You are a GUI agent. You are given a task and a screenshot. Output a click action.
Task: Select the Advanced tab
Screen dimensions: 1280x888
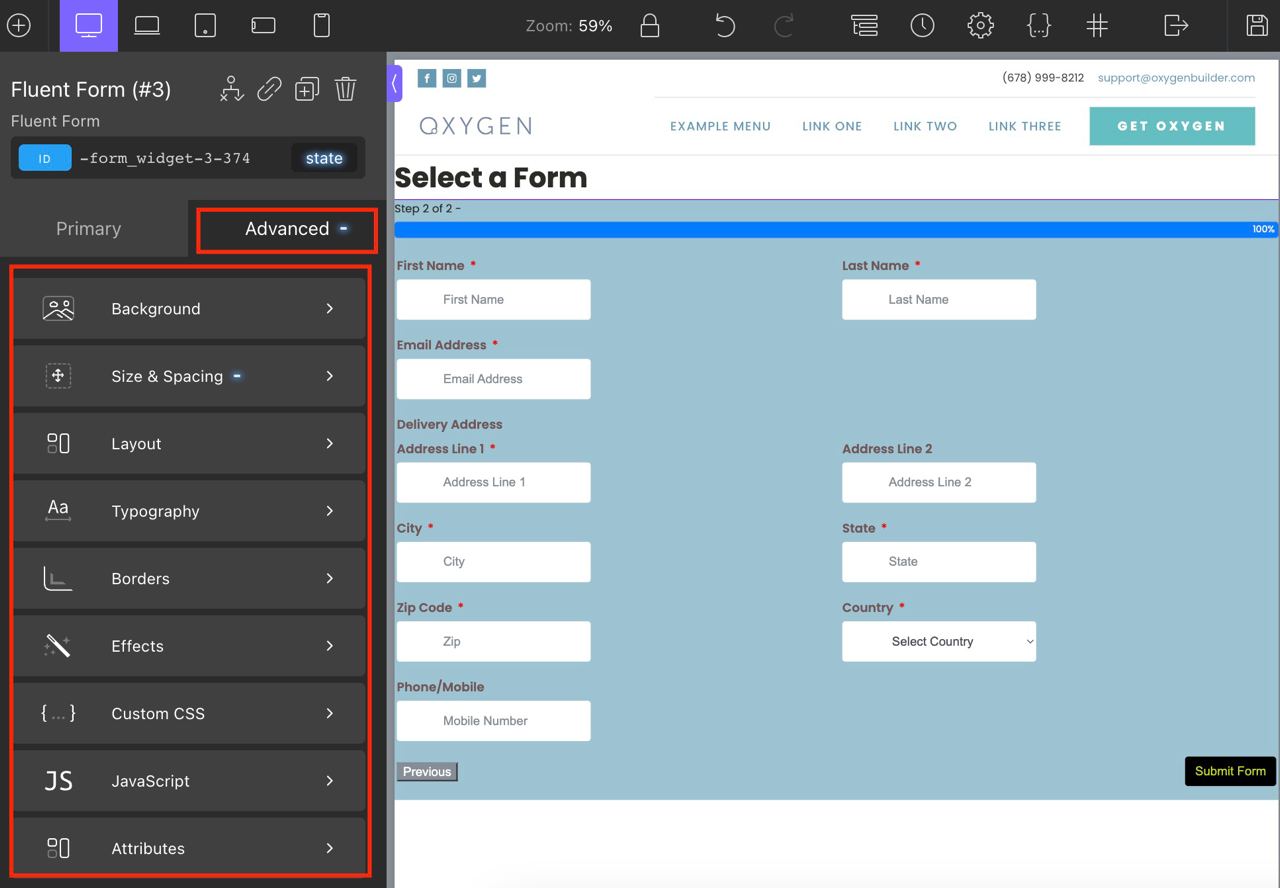(286, 228)
